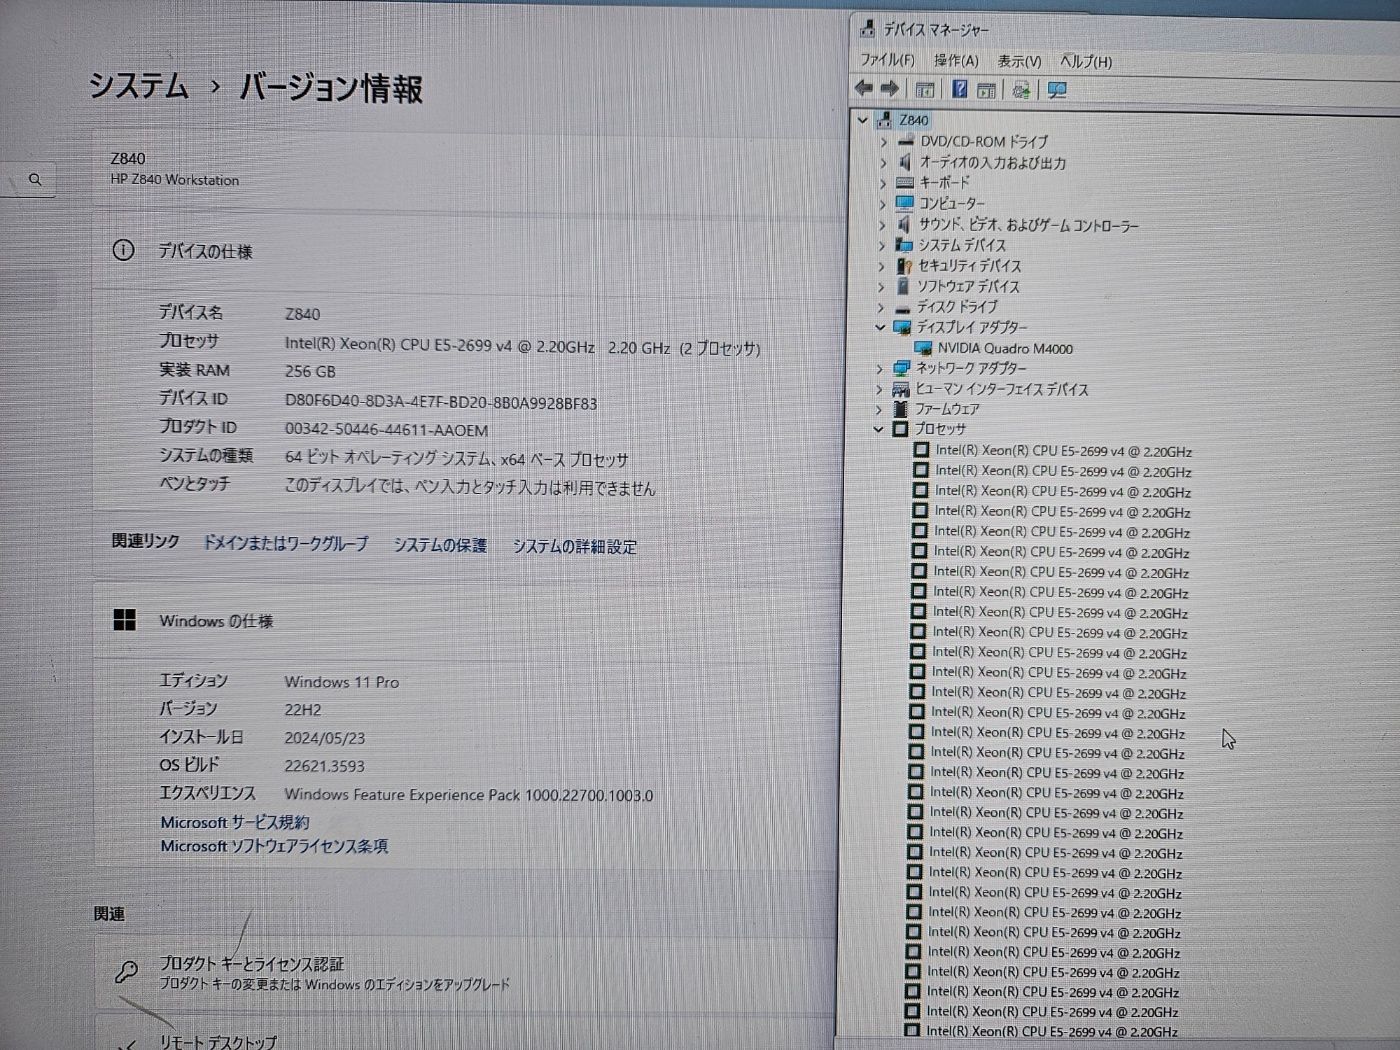
Task: Click the セキュリティ デバイス key icon
Action: [x=904, y=265]
